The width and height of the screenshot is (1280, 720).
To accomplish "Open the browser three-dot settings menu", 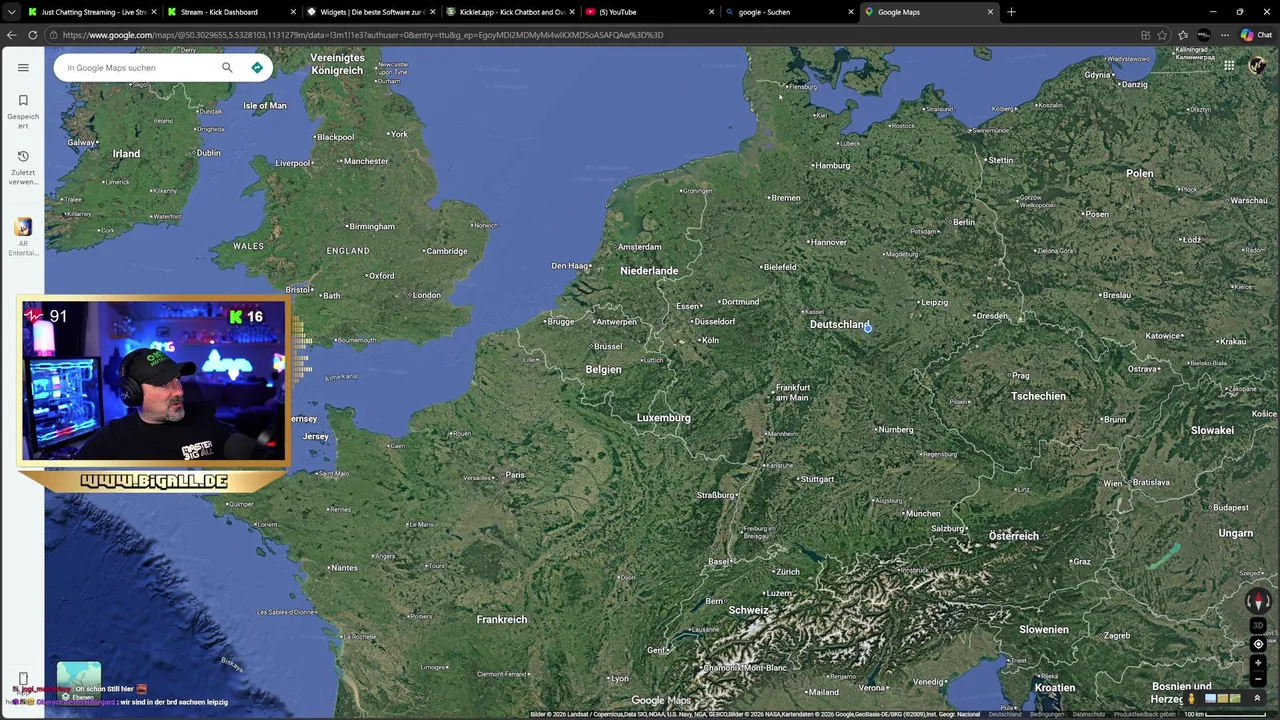I will [x=1225, y=35].
